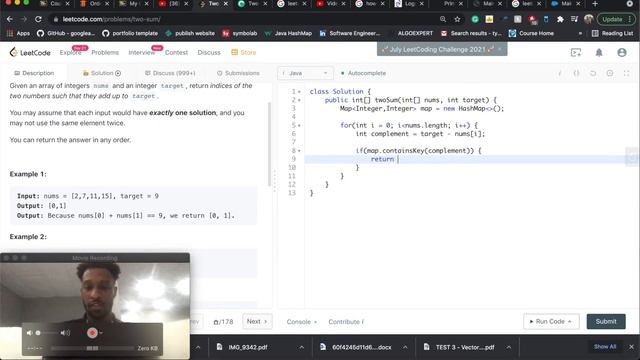This screenshot has width=640, height=360.
Task: Open Run Code options dropdown
Action: click(x=570, y=322)
